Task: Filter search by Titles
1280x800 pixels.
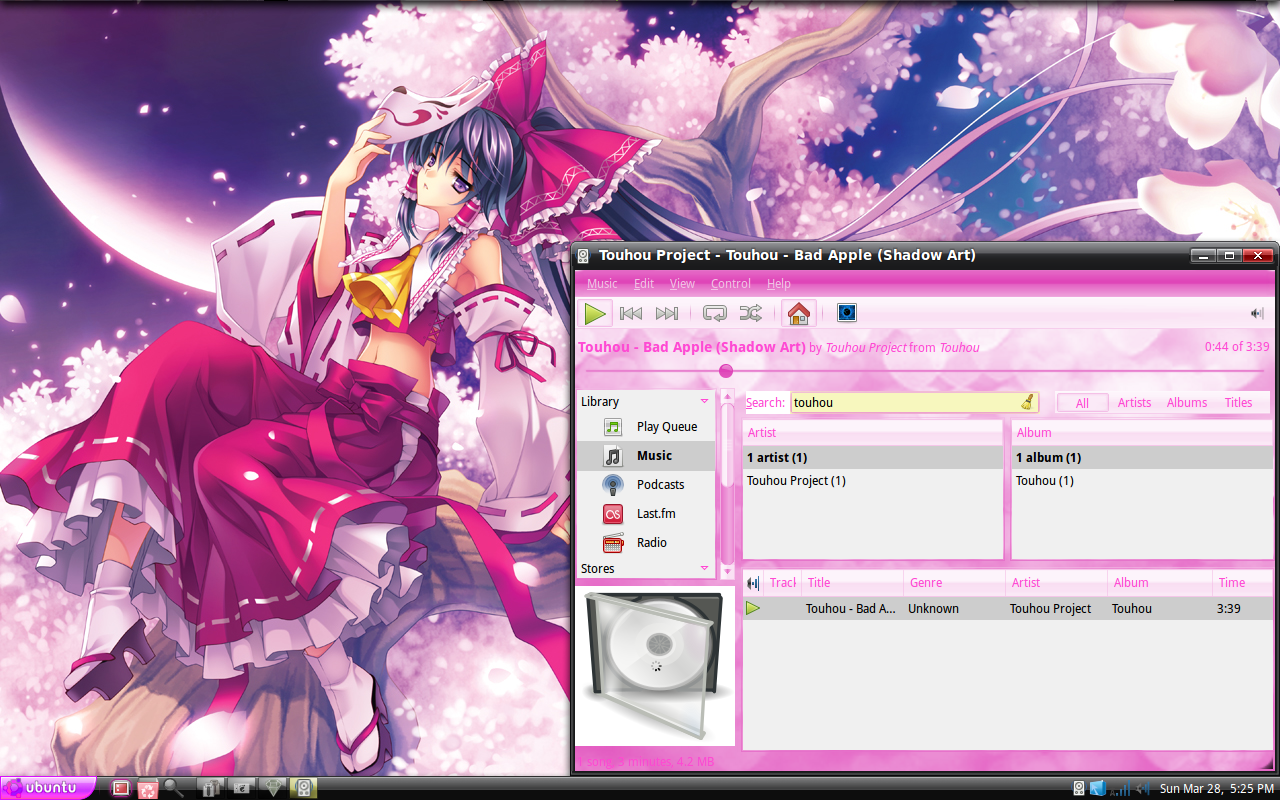Action: click(x=1239, y=403)
